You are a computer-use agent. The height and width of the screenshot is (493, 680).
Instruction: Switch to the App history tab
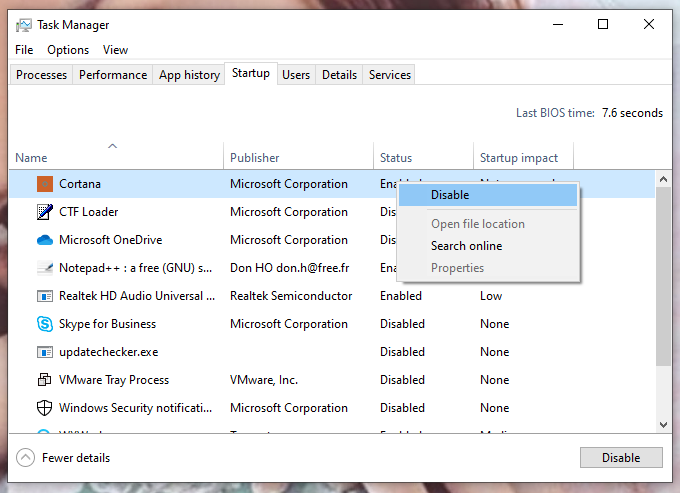pos(189,75)
